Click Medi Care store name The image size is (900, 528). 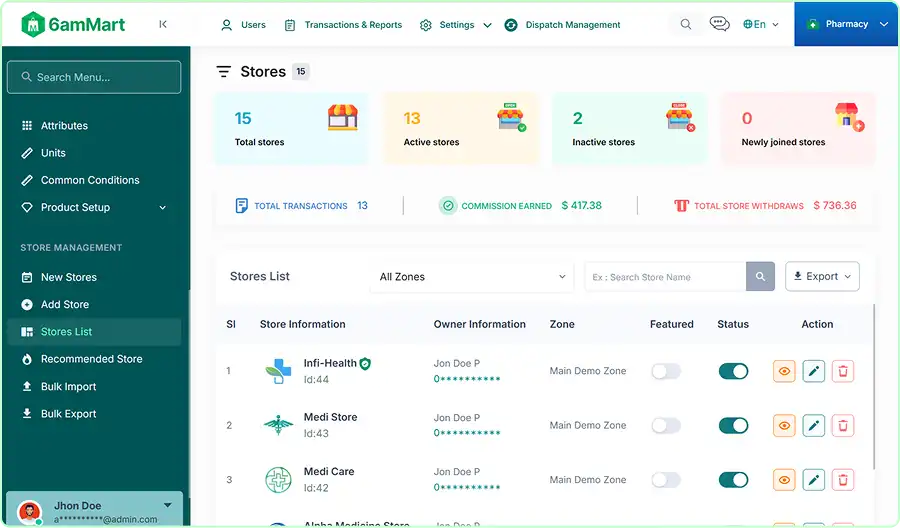tap(329, 471)
